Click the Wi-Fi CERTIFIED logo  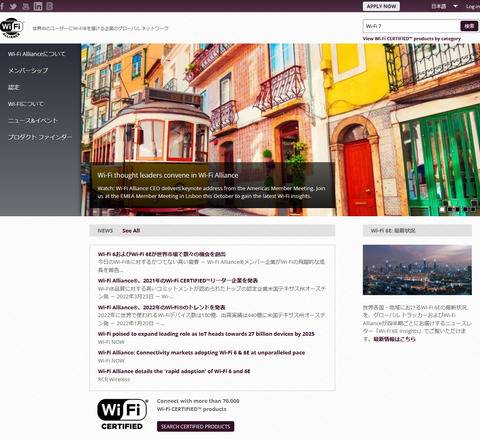coord(122,414)
